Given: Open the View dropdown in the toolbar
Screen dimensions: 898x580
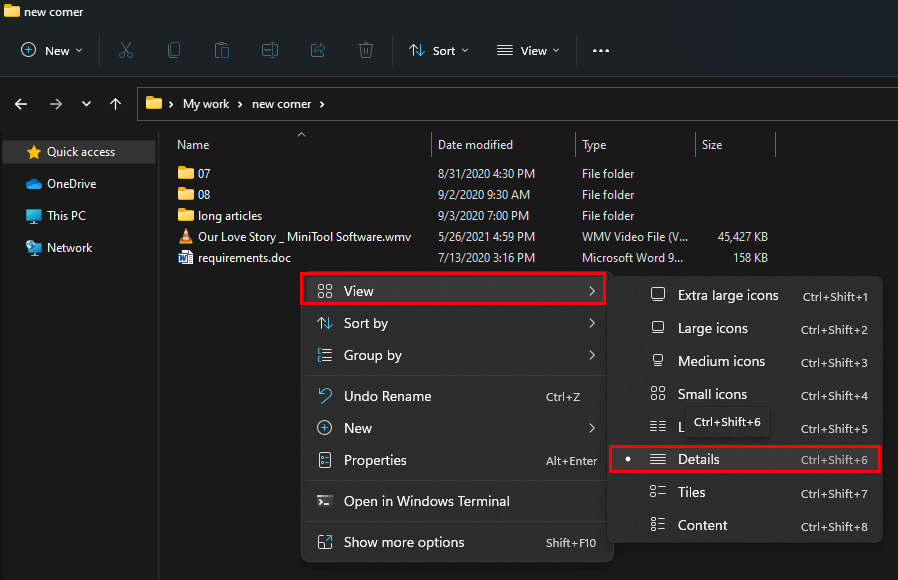Looking at the screenshot, I should pos(528,50).
